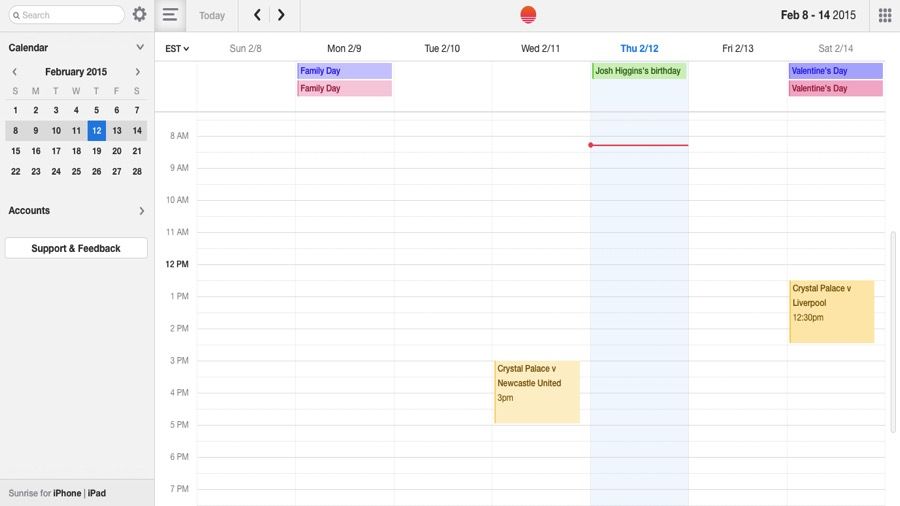Screen dimensions: 900x506
Task: Open the EST timezone dropdown
Action: 177,48
